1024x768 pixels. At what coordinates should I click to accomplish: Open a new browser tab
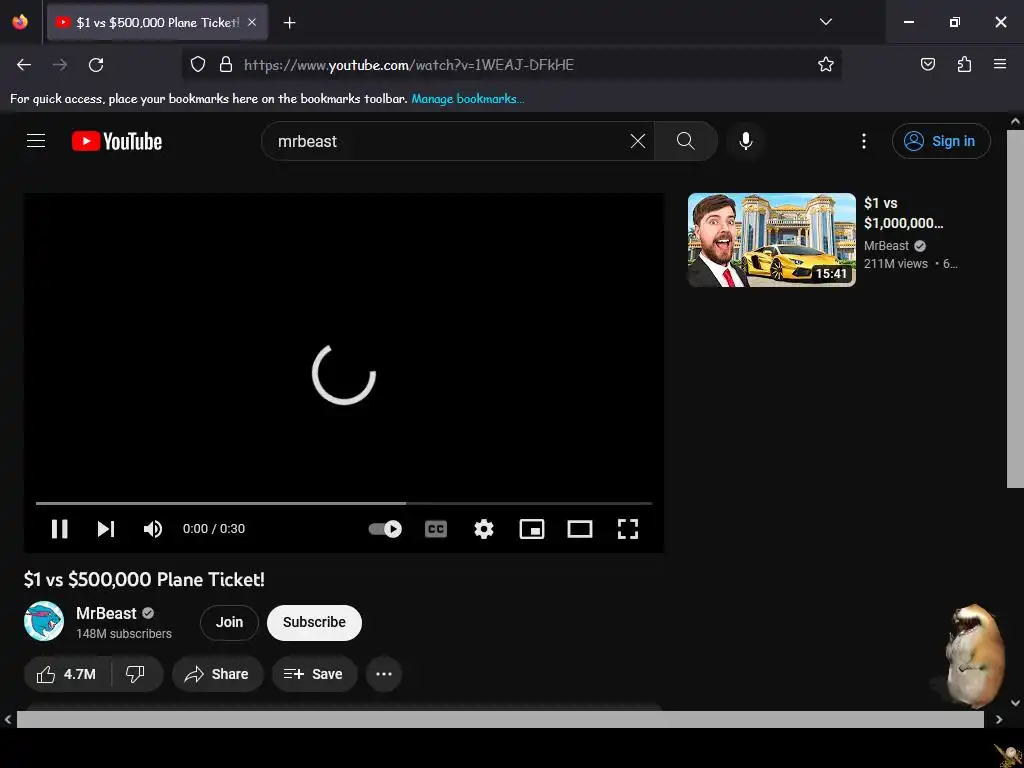289,23
